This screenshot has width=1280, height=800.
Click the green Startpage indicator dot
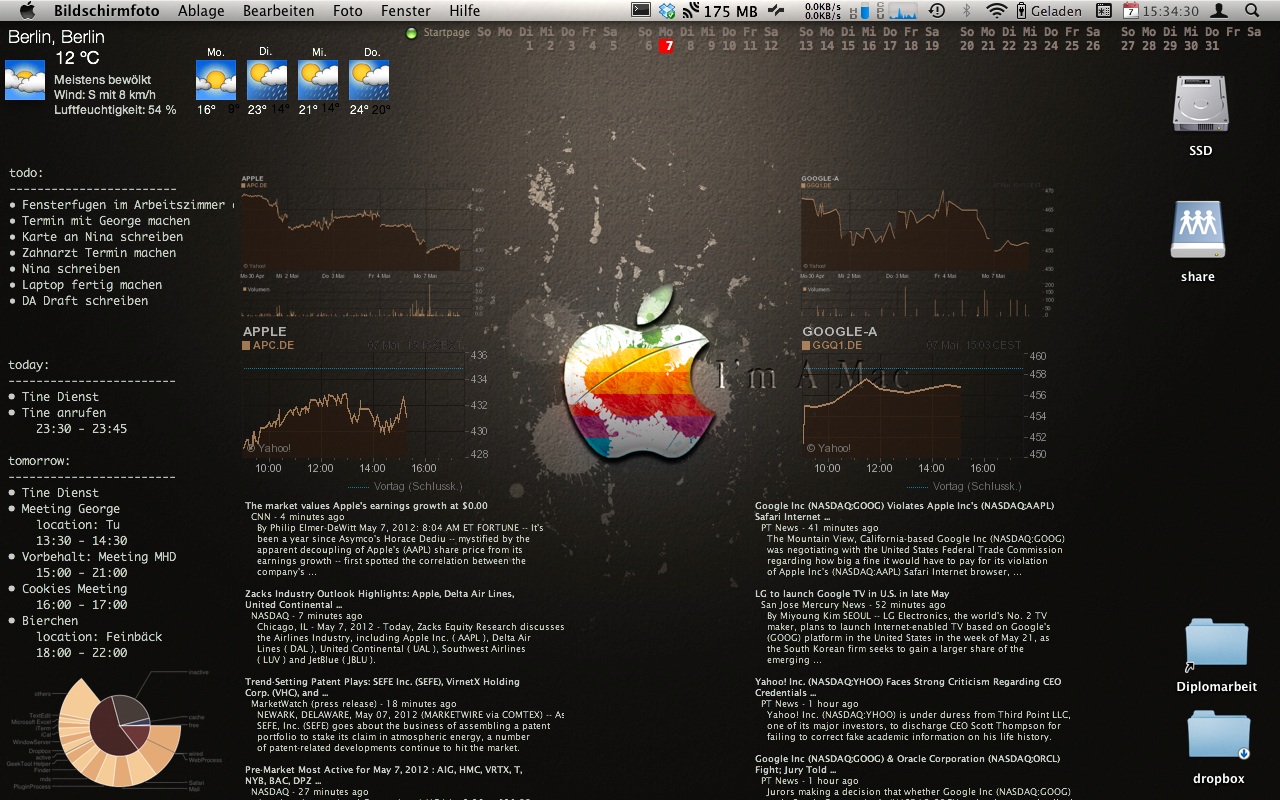[x=411, y=32]
